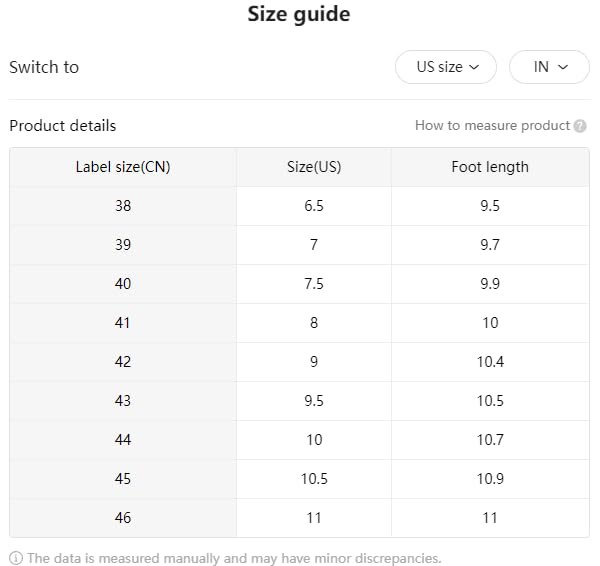
Task: Open the US size dropdown
Action: click(446, 67)
